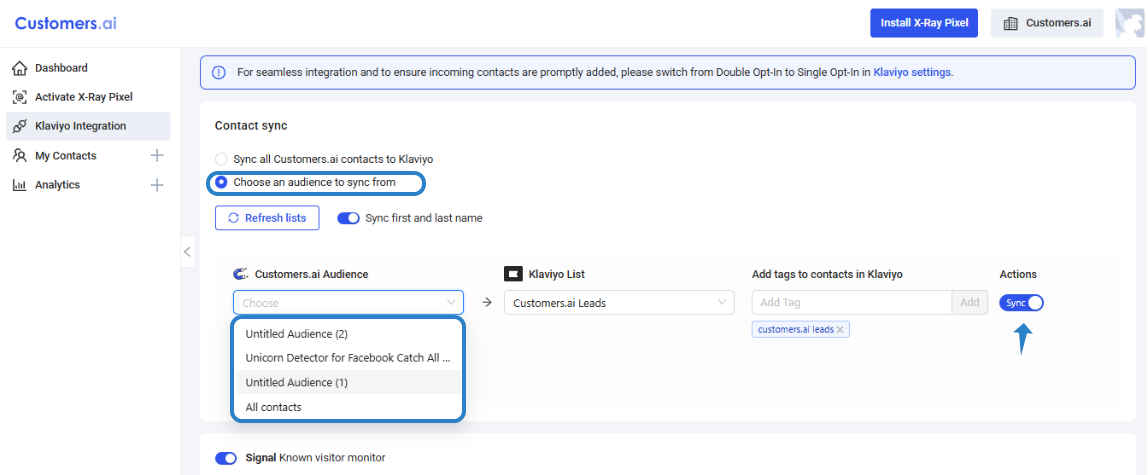Remove the customers.ai leads tag
The height and width of the screenshot is (475, 1148).
tap(840, 330)
